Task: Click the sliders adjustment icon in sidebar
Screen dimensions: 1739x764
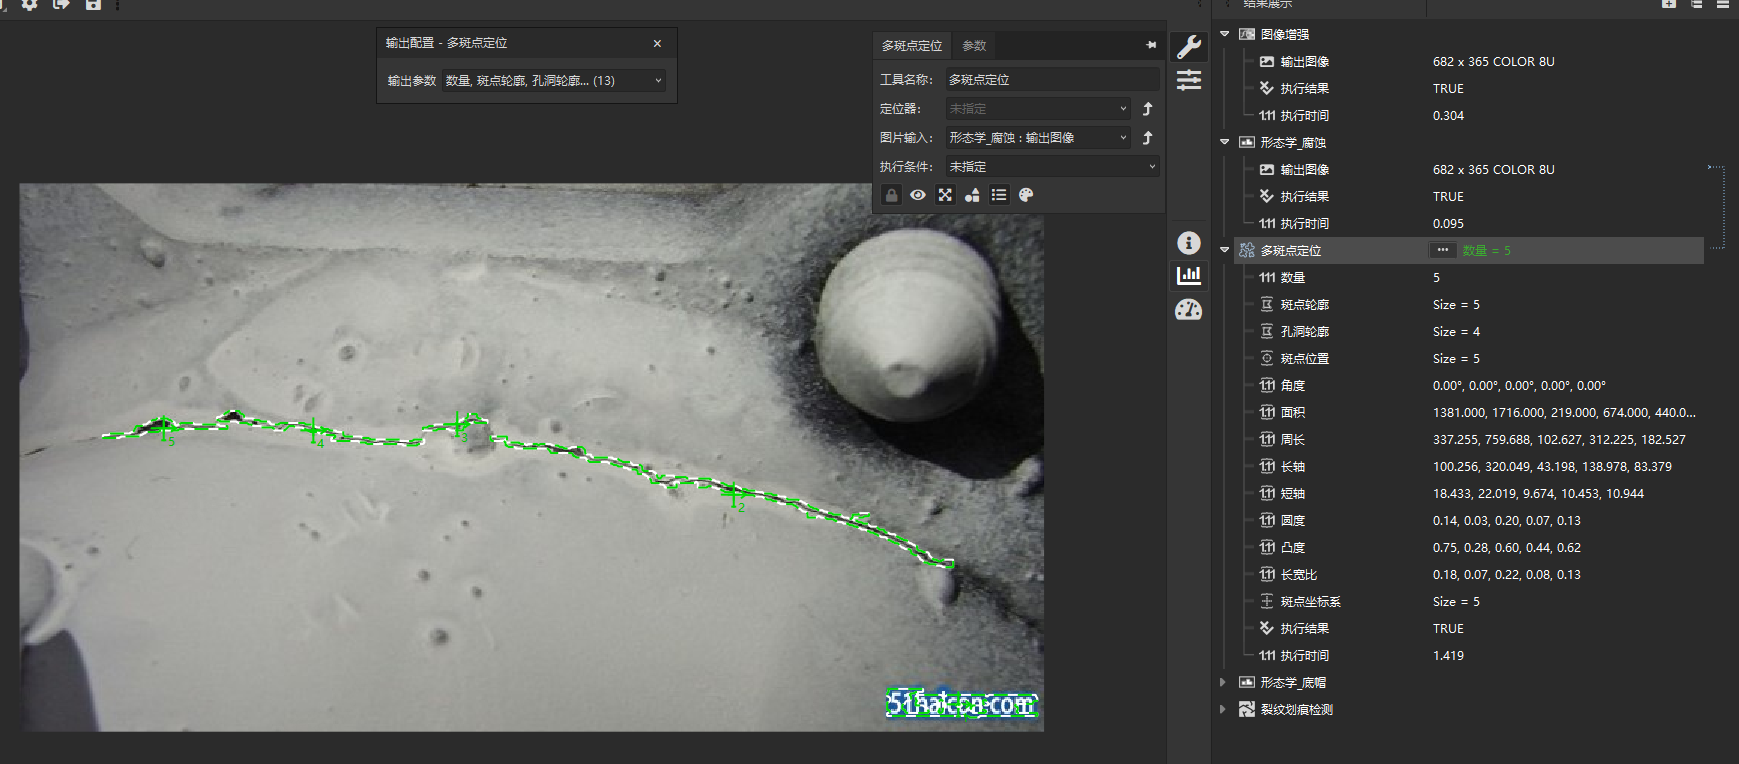Action: click(x=1188, y=80)
